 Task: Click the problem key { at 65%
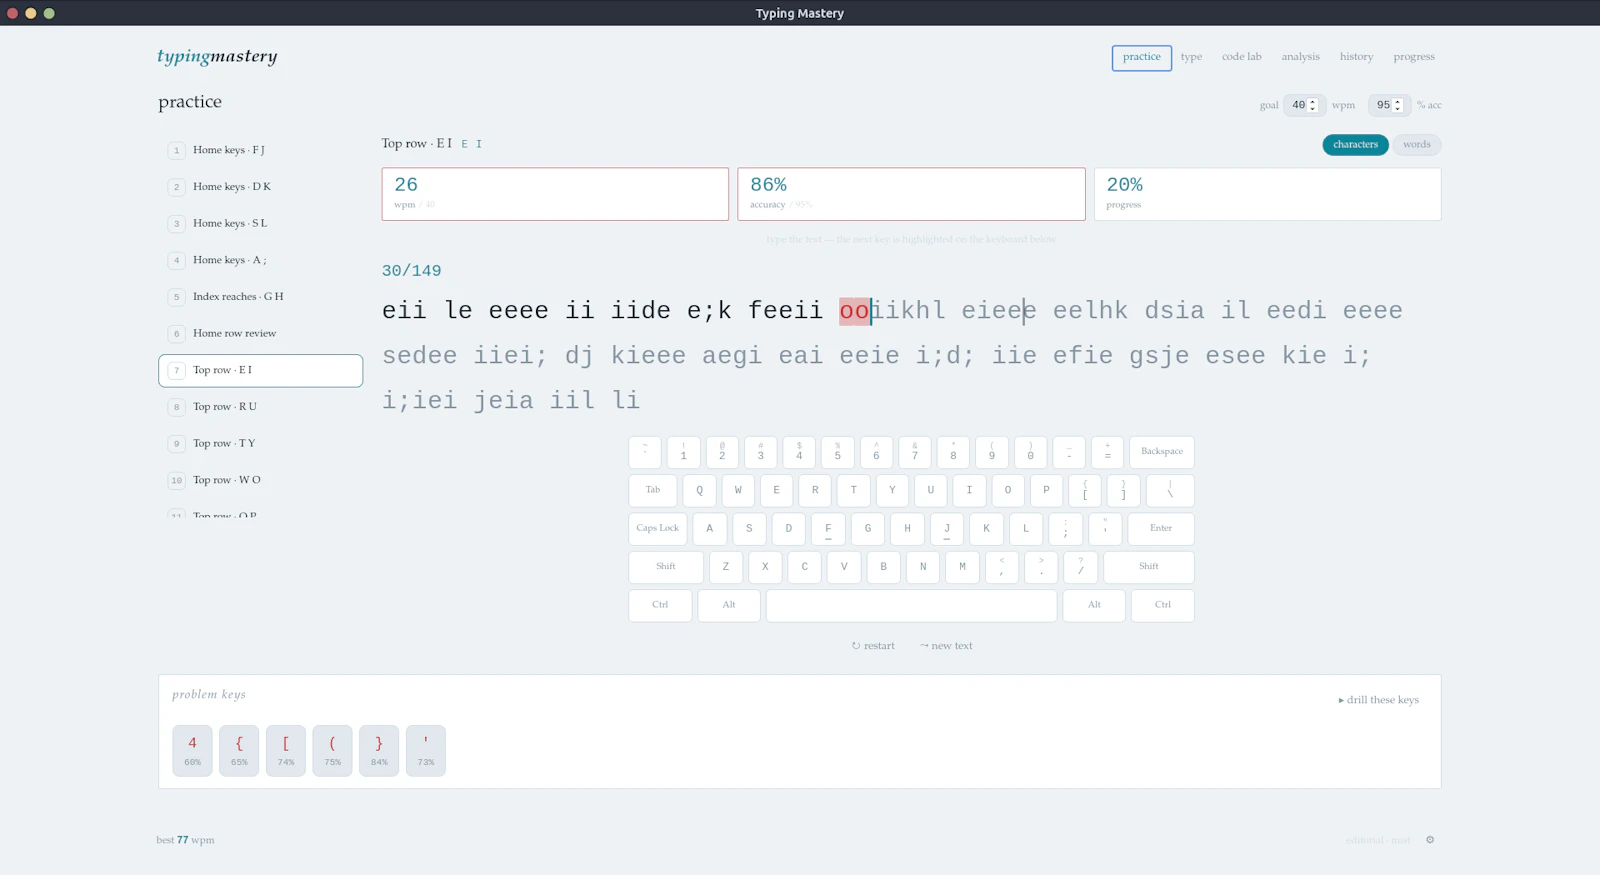click(239, 751)
